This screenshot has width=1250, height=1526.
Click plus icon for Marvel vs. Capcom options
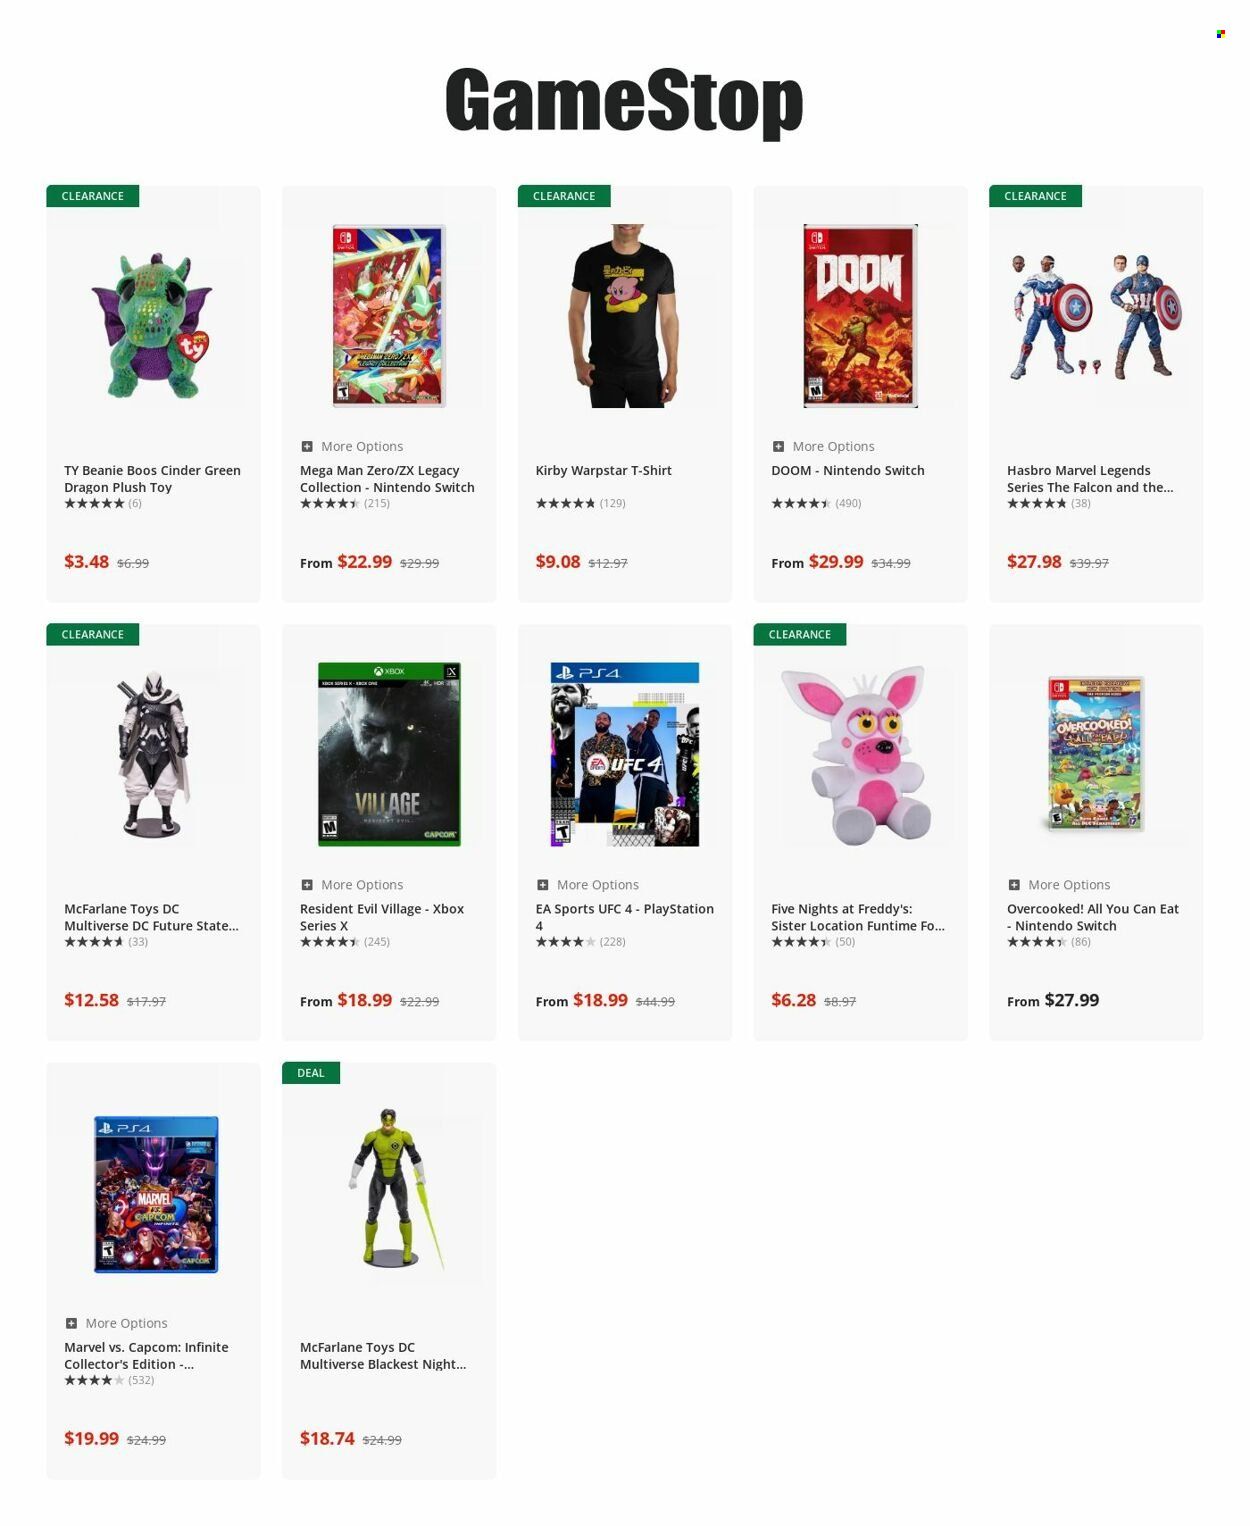71,1323
